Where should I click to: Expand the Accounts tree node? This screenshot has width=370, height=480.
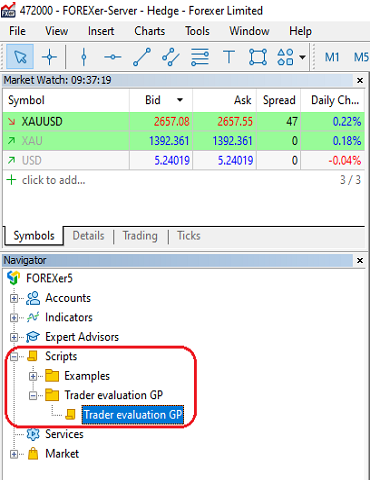[x=14, y=298]
